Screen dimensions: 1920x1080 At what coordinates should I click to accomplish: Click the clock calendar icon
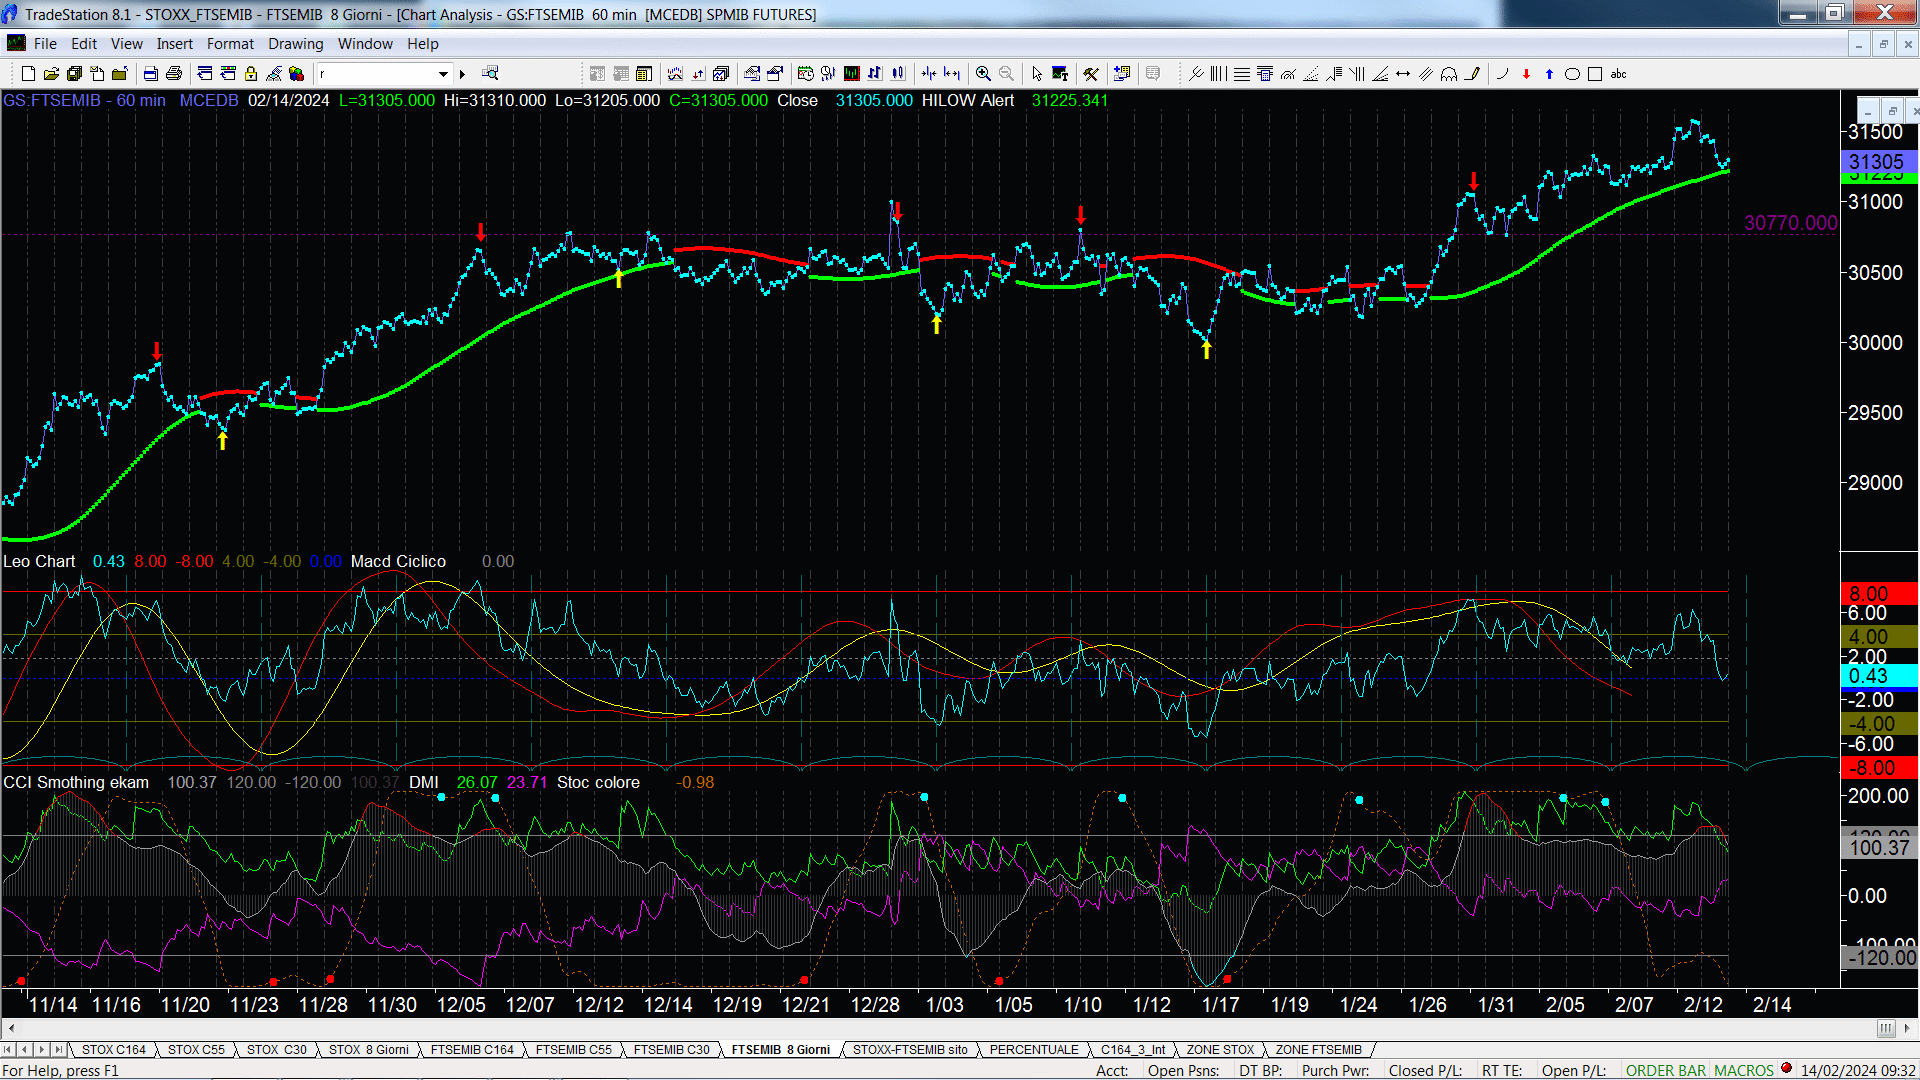tap(806, 74)
